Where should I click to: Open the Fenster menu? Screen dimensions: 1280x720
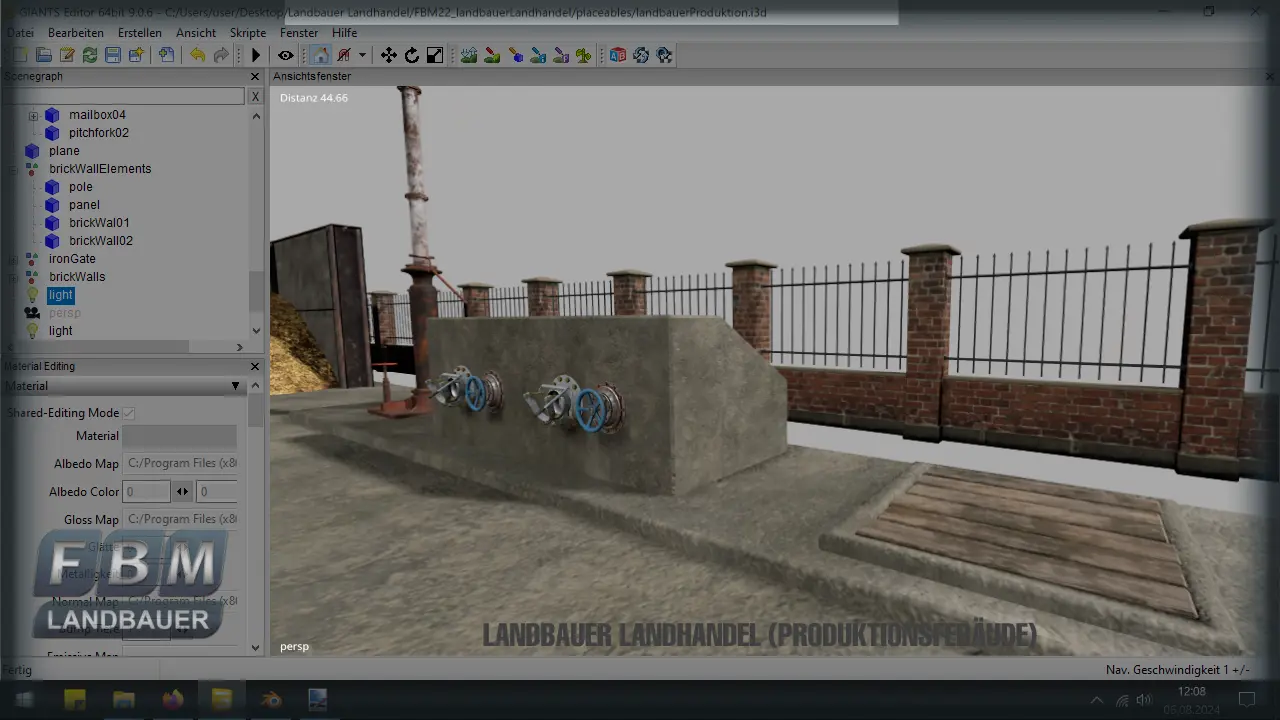coord(299,33)
